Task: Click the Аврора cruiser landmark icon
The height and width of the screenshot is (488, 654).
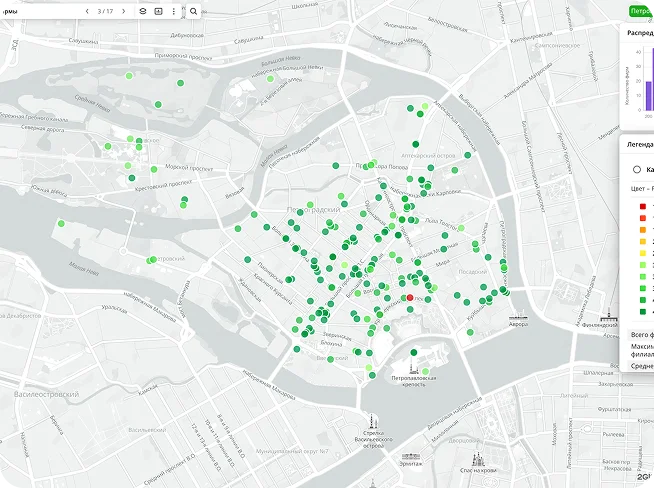Action: 519,313
